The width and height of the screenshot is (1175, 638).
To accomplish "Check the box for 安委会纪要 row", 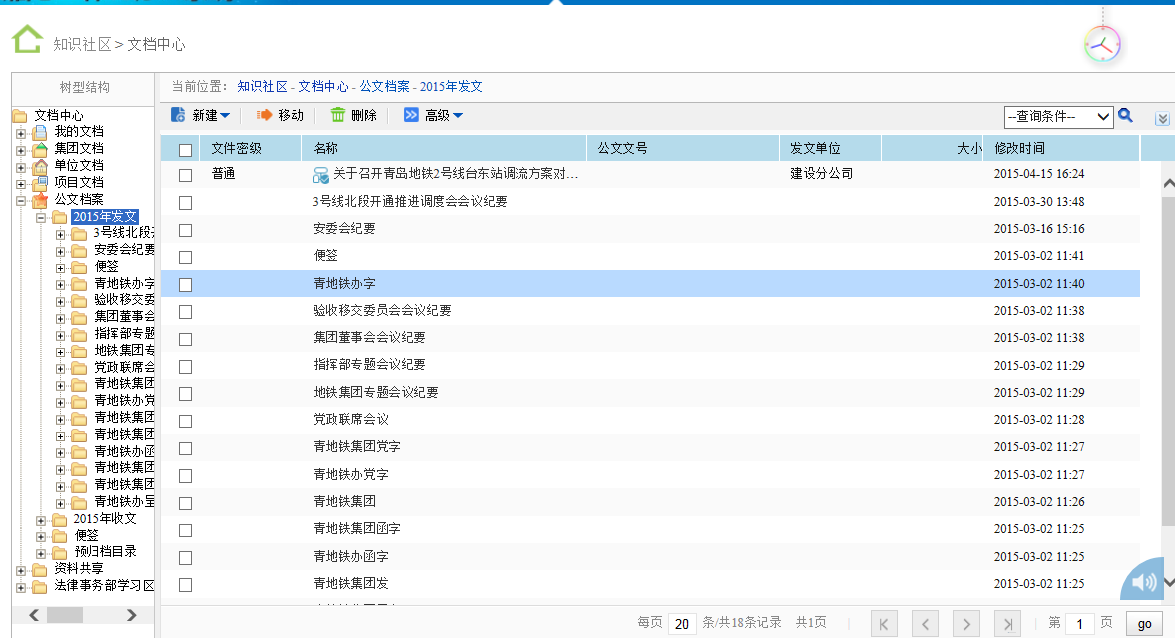I will tap(185, 230).
